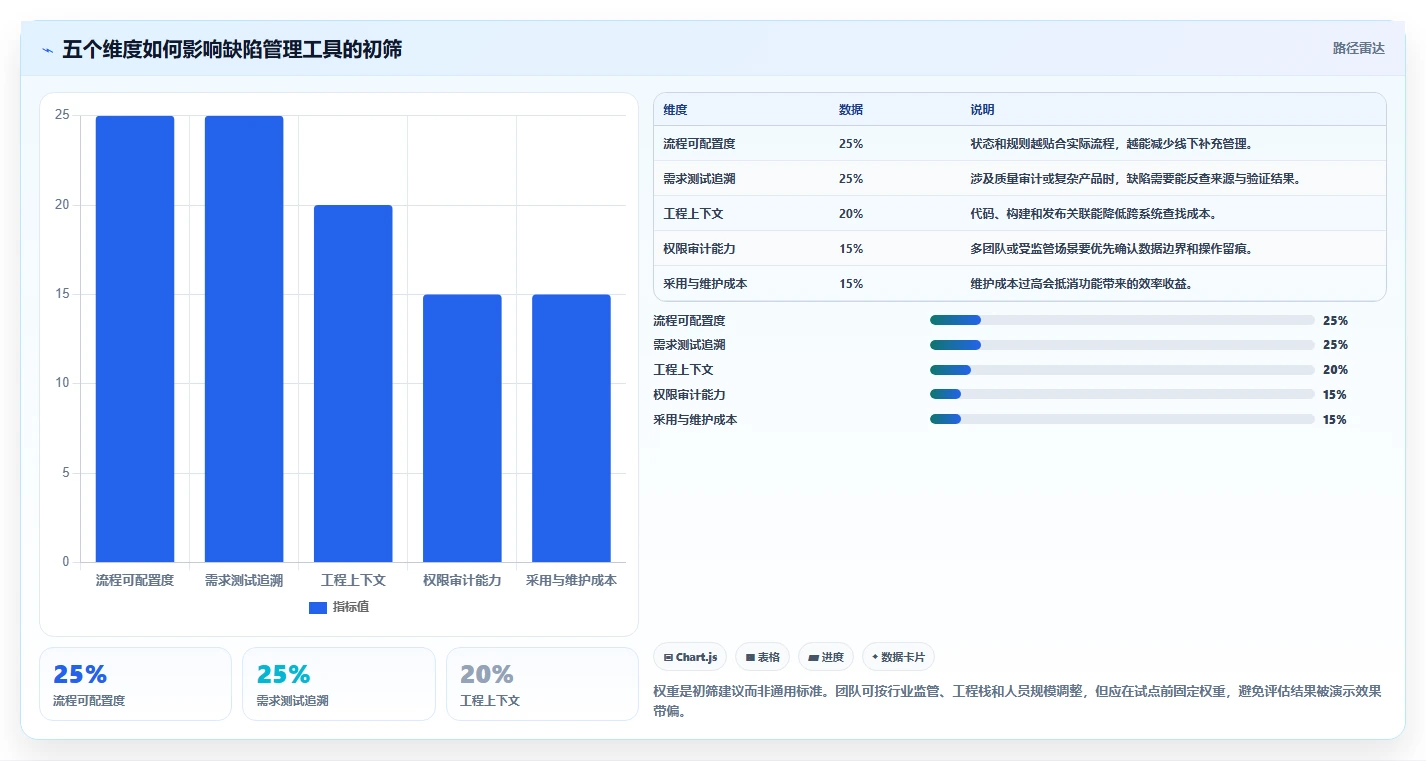Select table cell 工程上下文

[x=693, y=214]
